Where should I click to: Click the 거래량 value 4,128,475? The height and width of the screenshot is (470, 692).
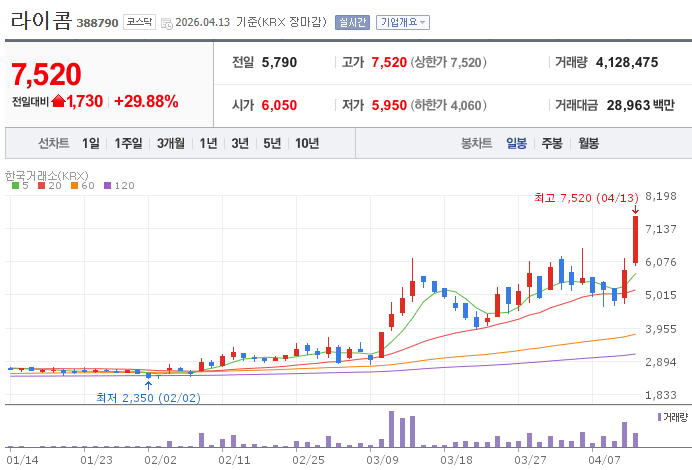click(x=627, y=63)
